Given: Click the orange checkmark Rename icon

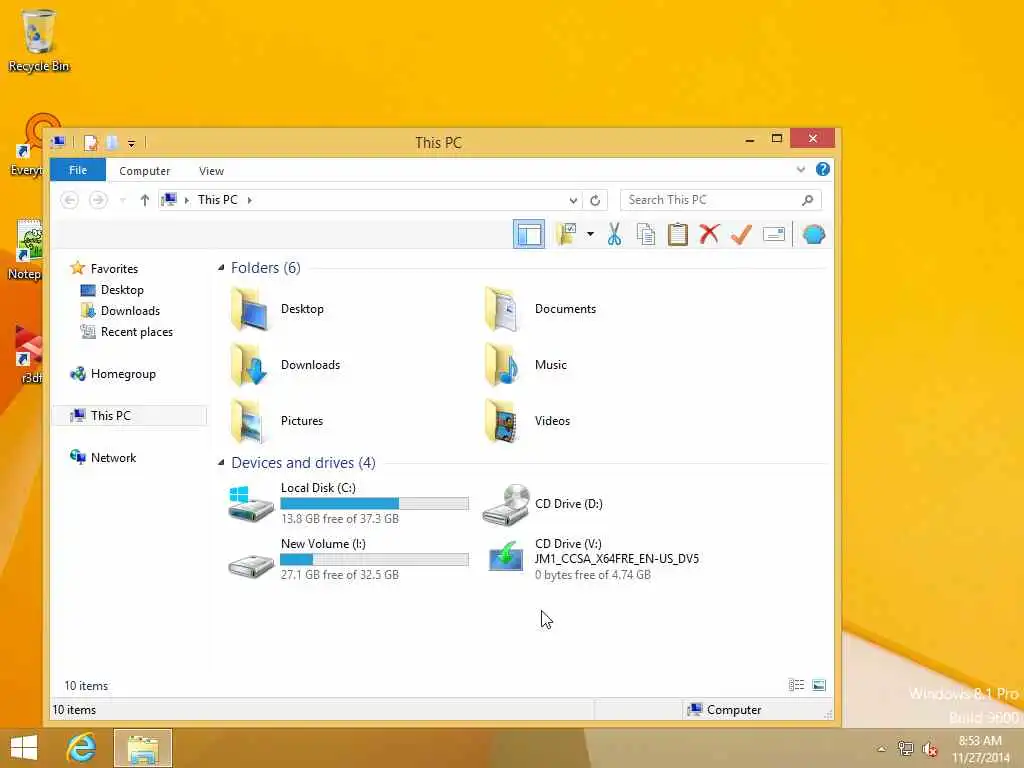Looking at the screenshot, I should [x=741, y=234].
